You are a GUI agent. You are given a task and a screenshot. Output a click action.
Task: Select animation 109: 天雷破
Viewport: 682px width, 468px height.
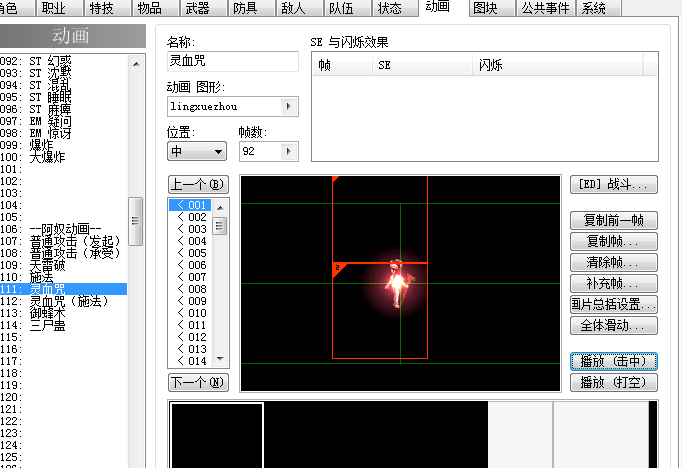pos(64,265)
